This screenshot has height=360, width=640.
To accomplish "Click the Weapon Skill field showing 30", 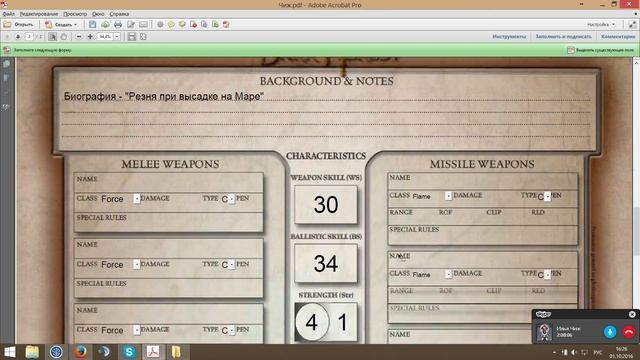I will [x=326, y=204].
